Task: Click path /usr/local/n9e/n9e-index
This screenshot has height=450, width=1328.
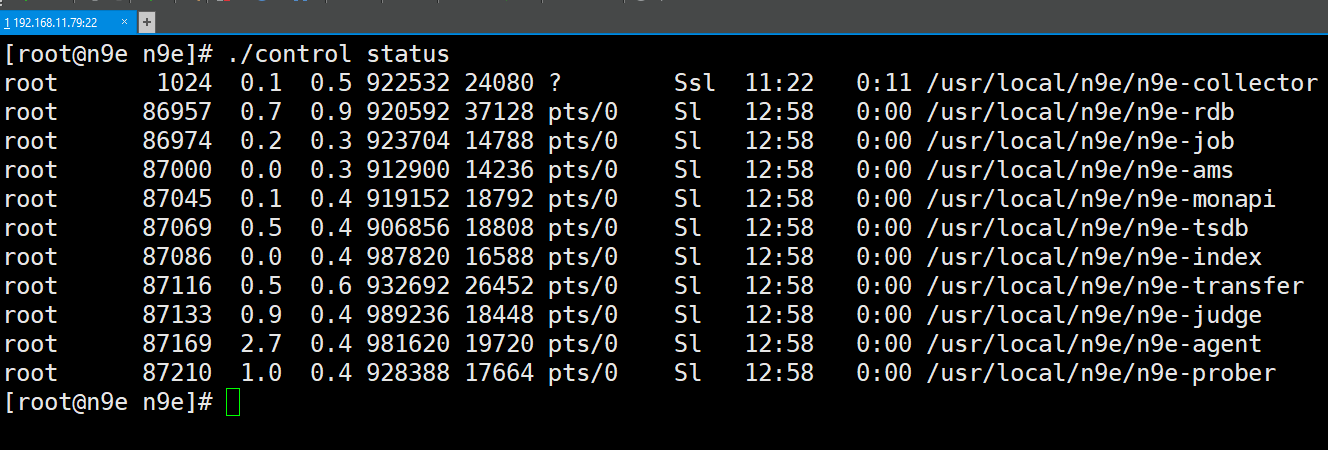Action: (1094, 257)
